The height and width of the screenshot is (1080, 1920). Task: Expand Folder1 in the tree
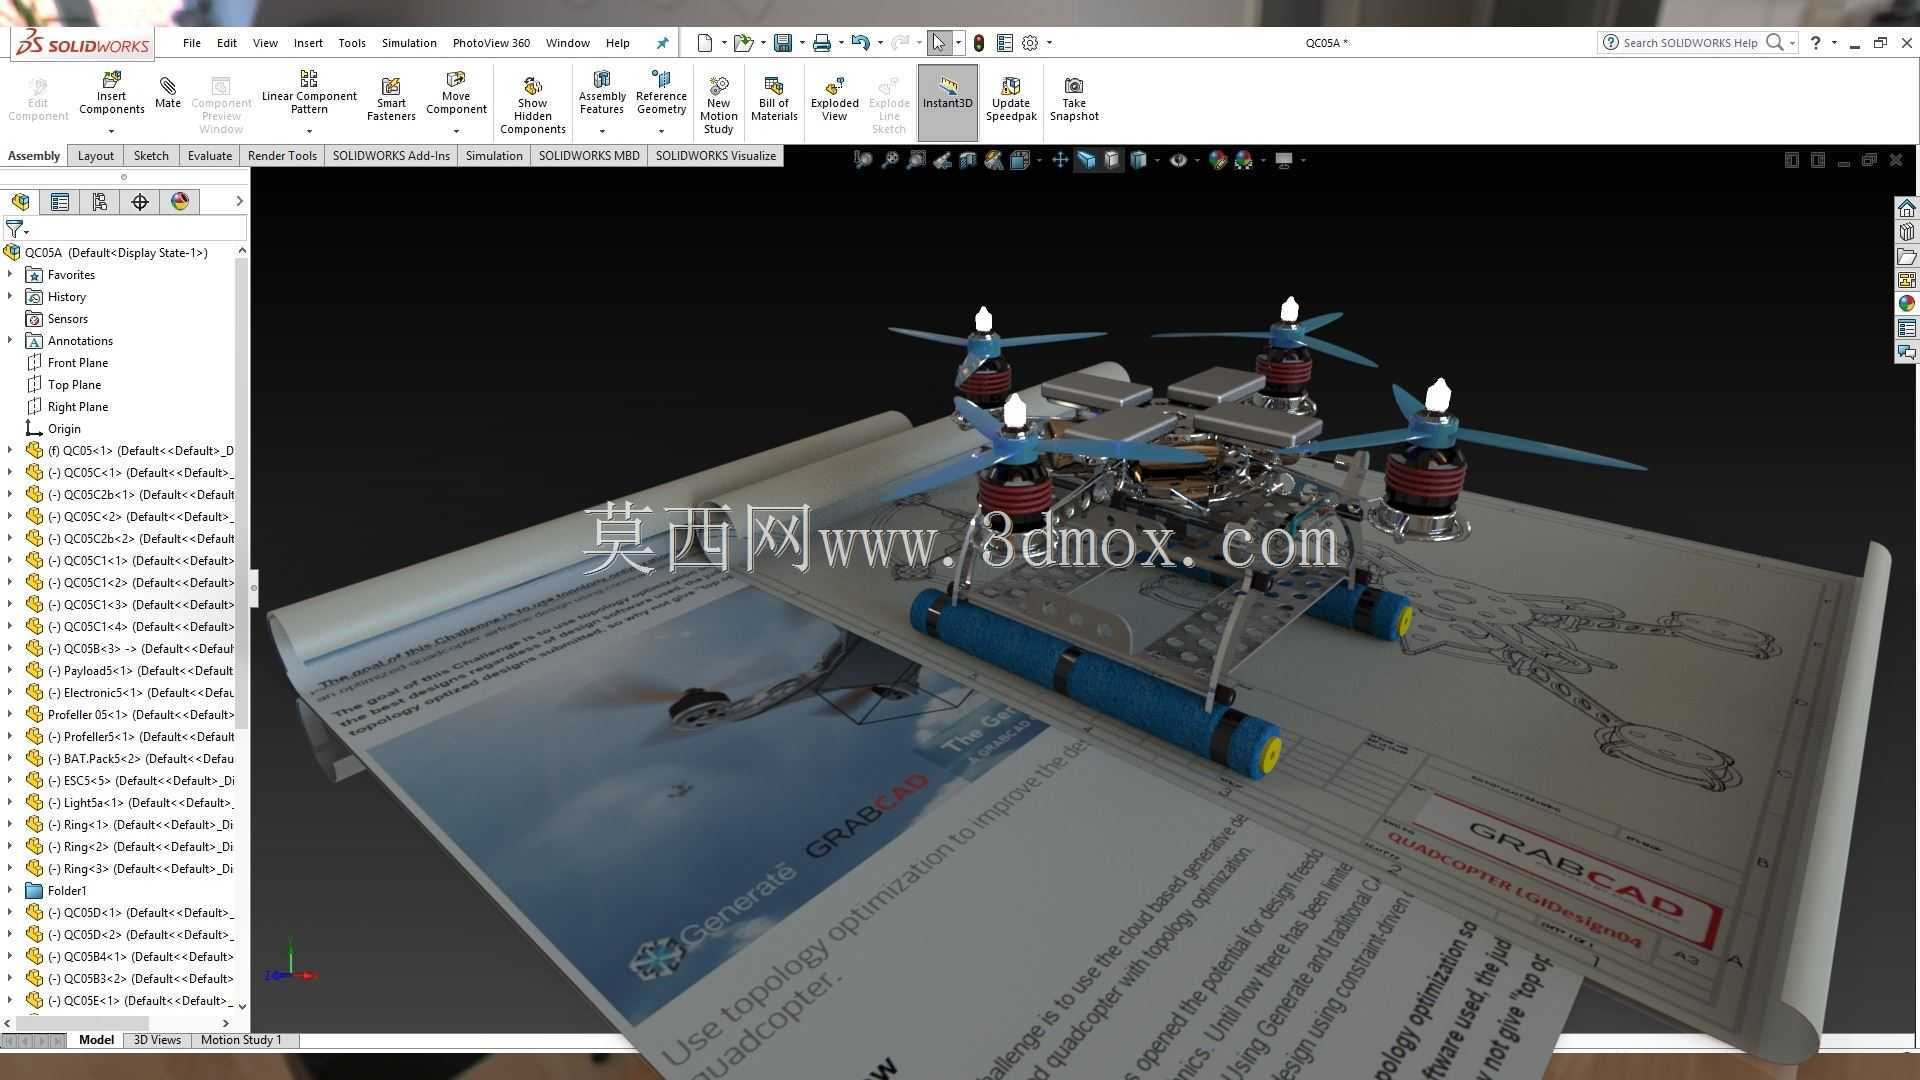(10, 891)
